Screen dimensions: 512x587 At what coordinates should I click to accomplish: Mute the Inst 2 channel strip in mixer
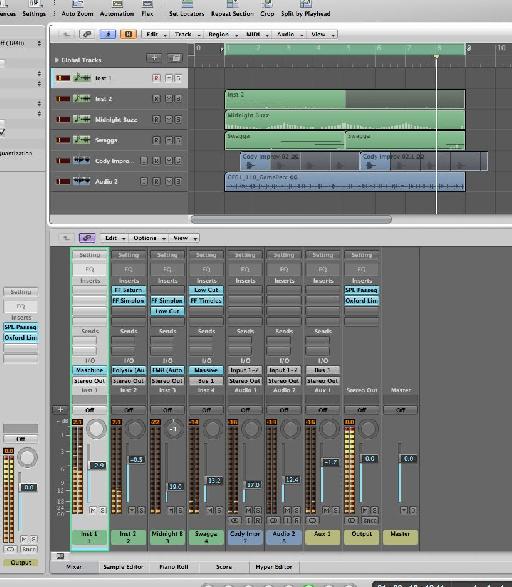click(x=132, y=510)
